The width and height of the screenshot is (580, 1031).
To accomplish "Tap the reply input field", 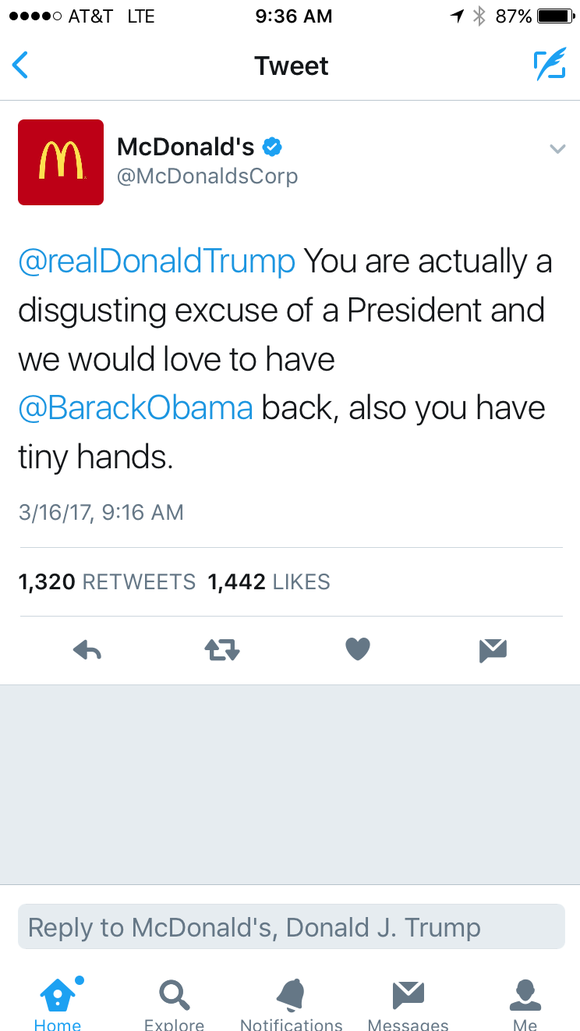I will coord(290,927).
